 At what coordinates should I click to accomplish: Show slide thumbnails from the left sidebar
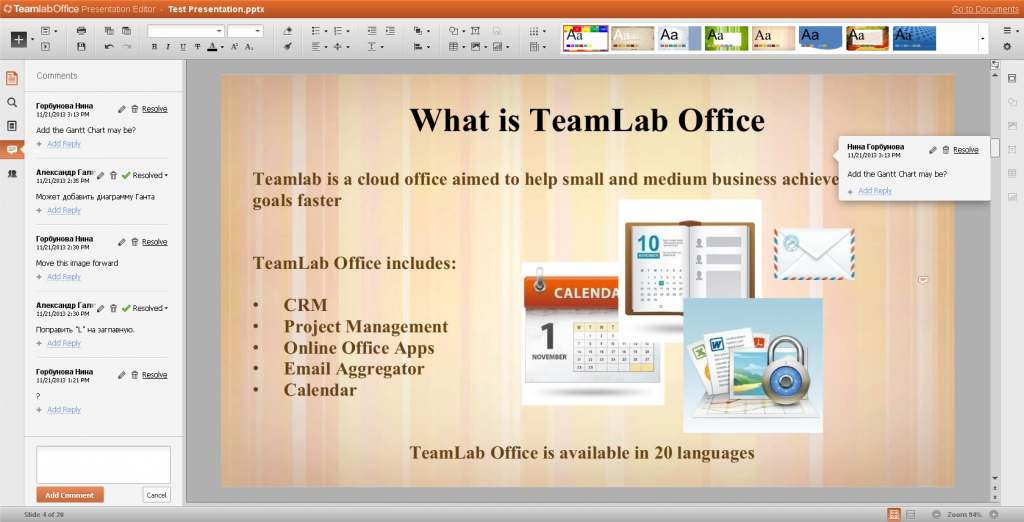click(x=12, y=125)
